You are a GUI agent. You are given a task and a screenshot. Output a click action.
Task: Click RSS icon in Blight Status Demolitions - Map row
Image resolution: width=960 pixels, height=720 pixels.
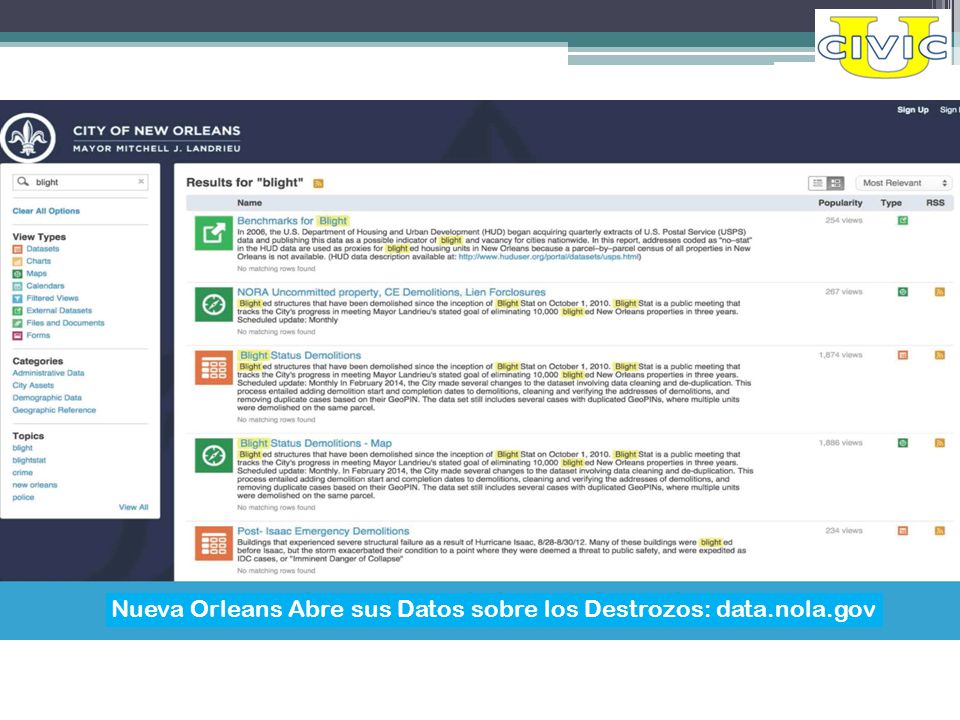pos(939,443)
